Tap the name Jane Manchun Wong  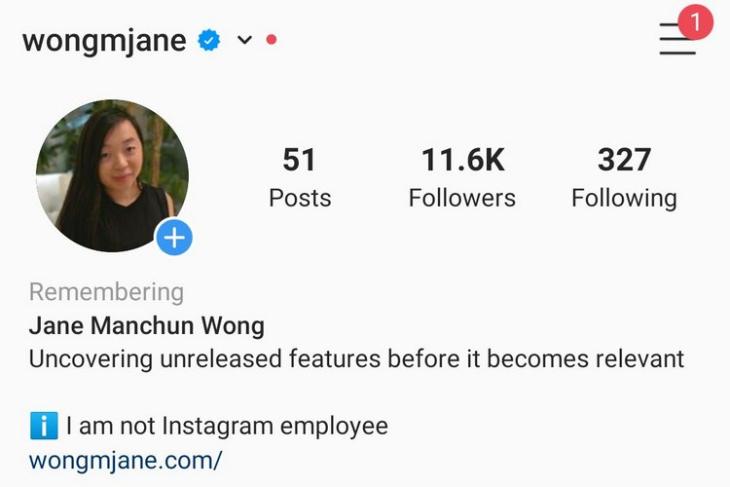click(147, 326)
